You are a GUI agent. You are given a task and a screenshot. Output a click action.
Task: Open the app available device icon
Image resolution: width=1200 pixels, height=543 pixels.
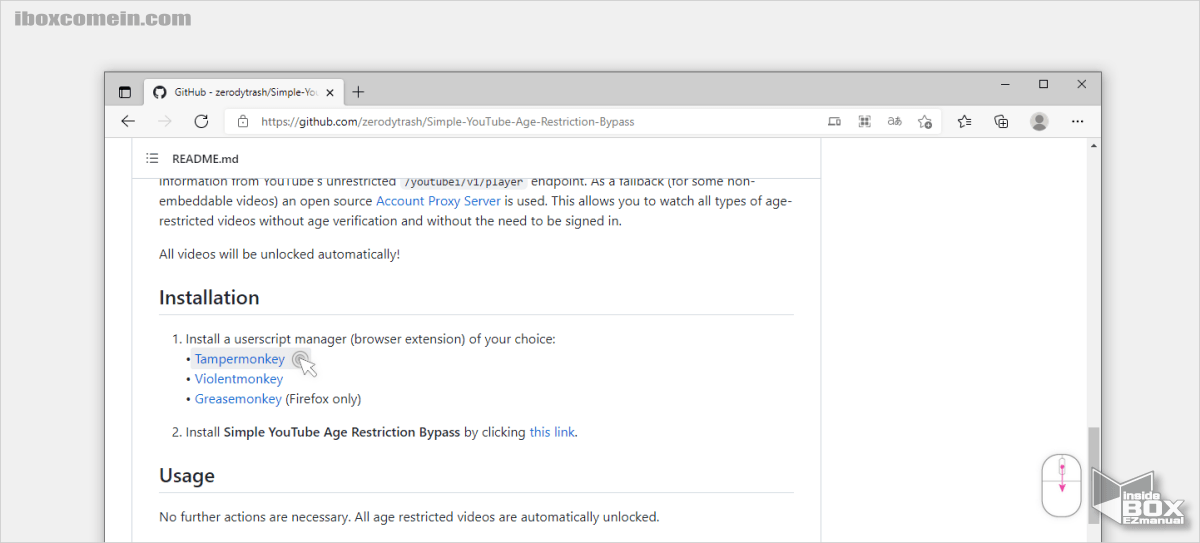(x=835, y=122)
